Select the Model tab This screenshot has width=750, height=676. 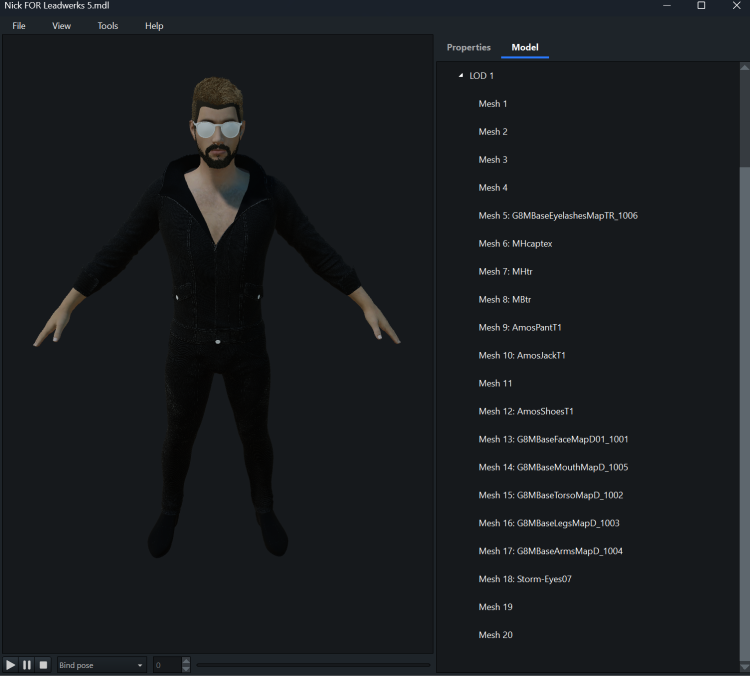(x=525, y=47)
